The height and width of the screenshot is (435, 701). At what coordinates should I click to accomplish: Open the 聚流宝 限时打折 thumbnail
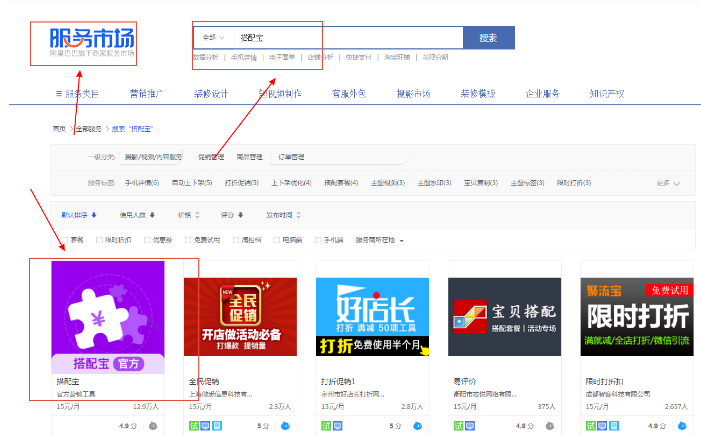[x=637, y=317]
